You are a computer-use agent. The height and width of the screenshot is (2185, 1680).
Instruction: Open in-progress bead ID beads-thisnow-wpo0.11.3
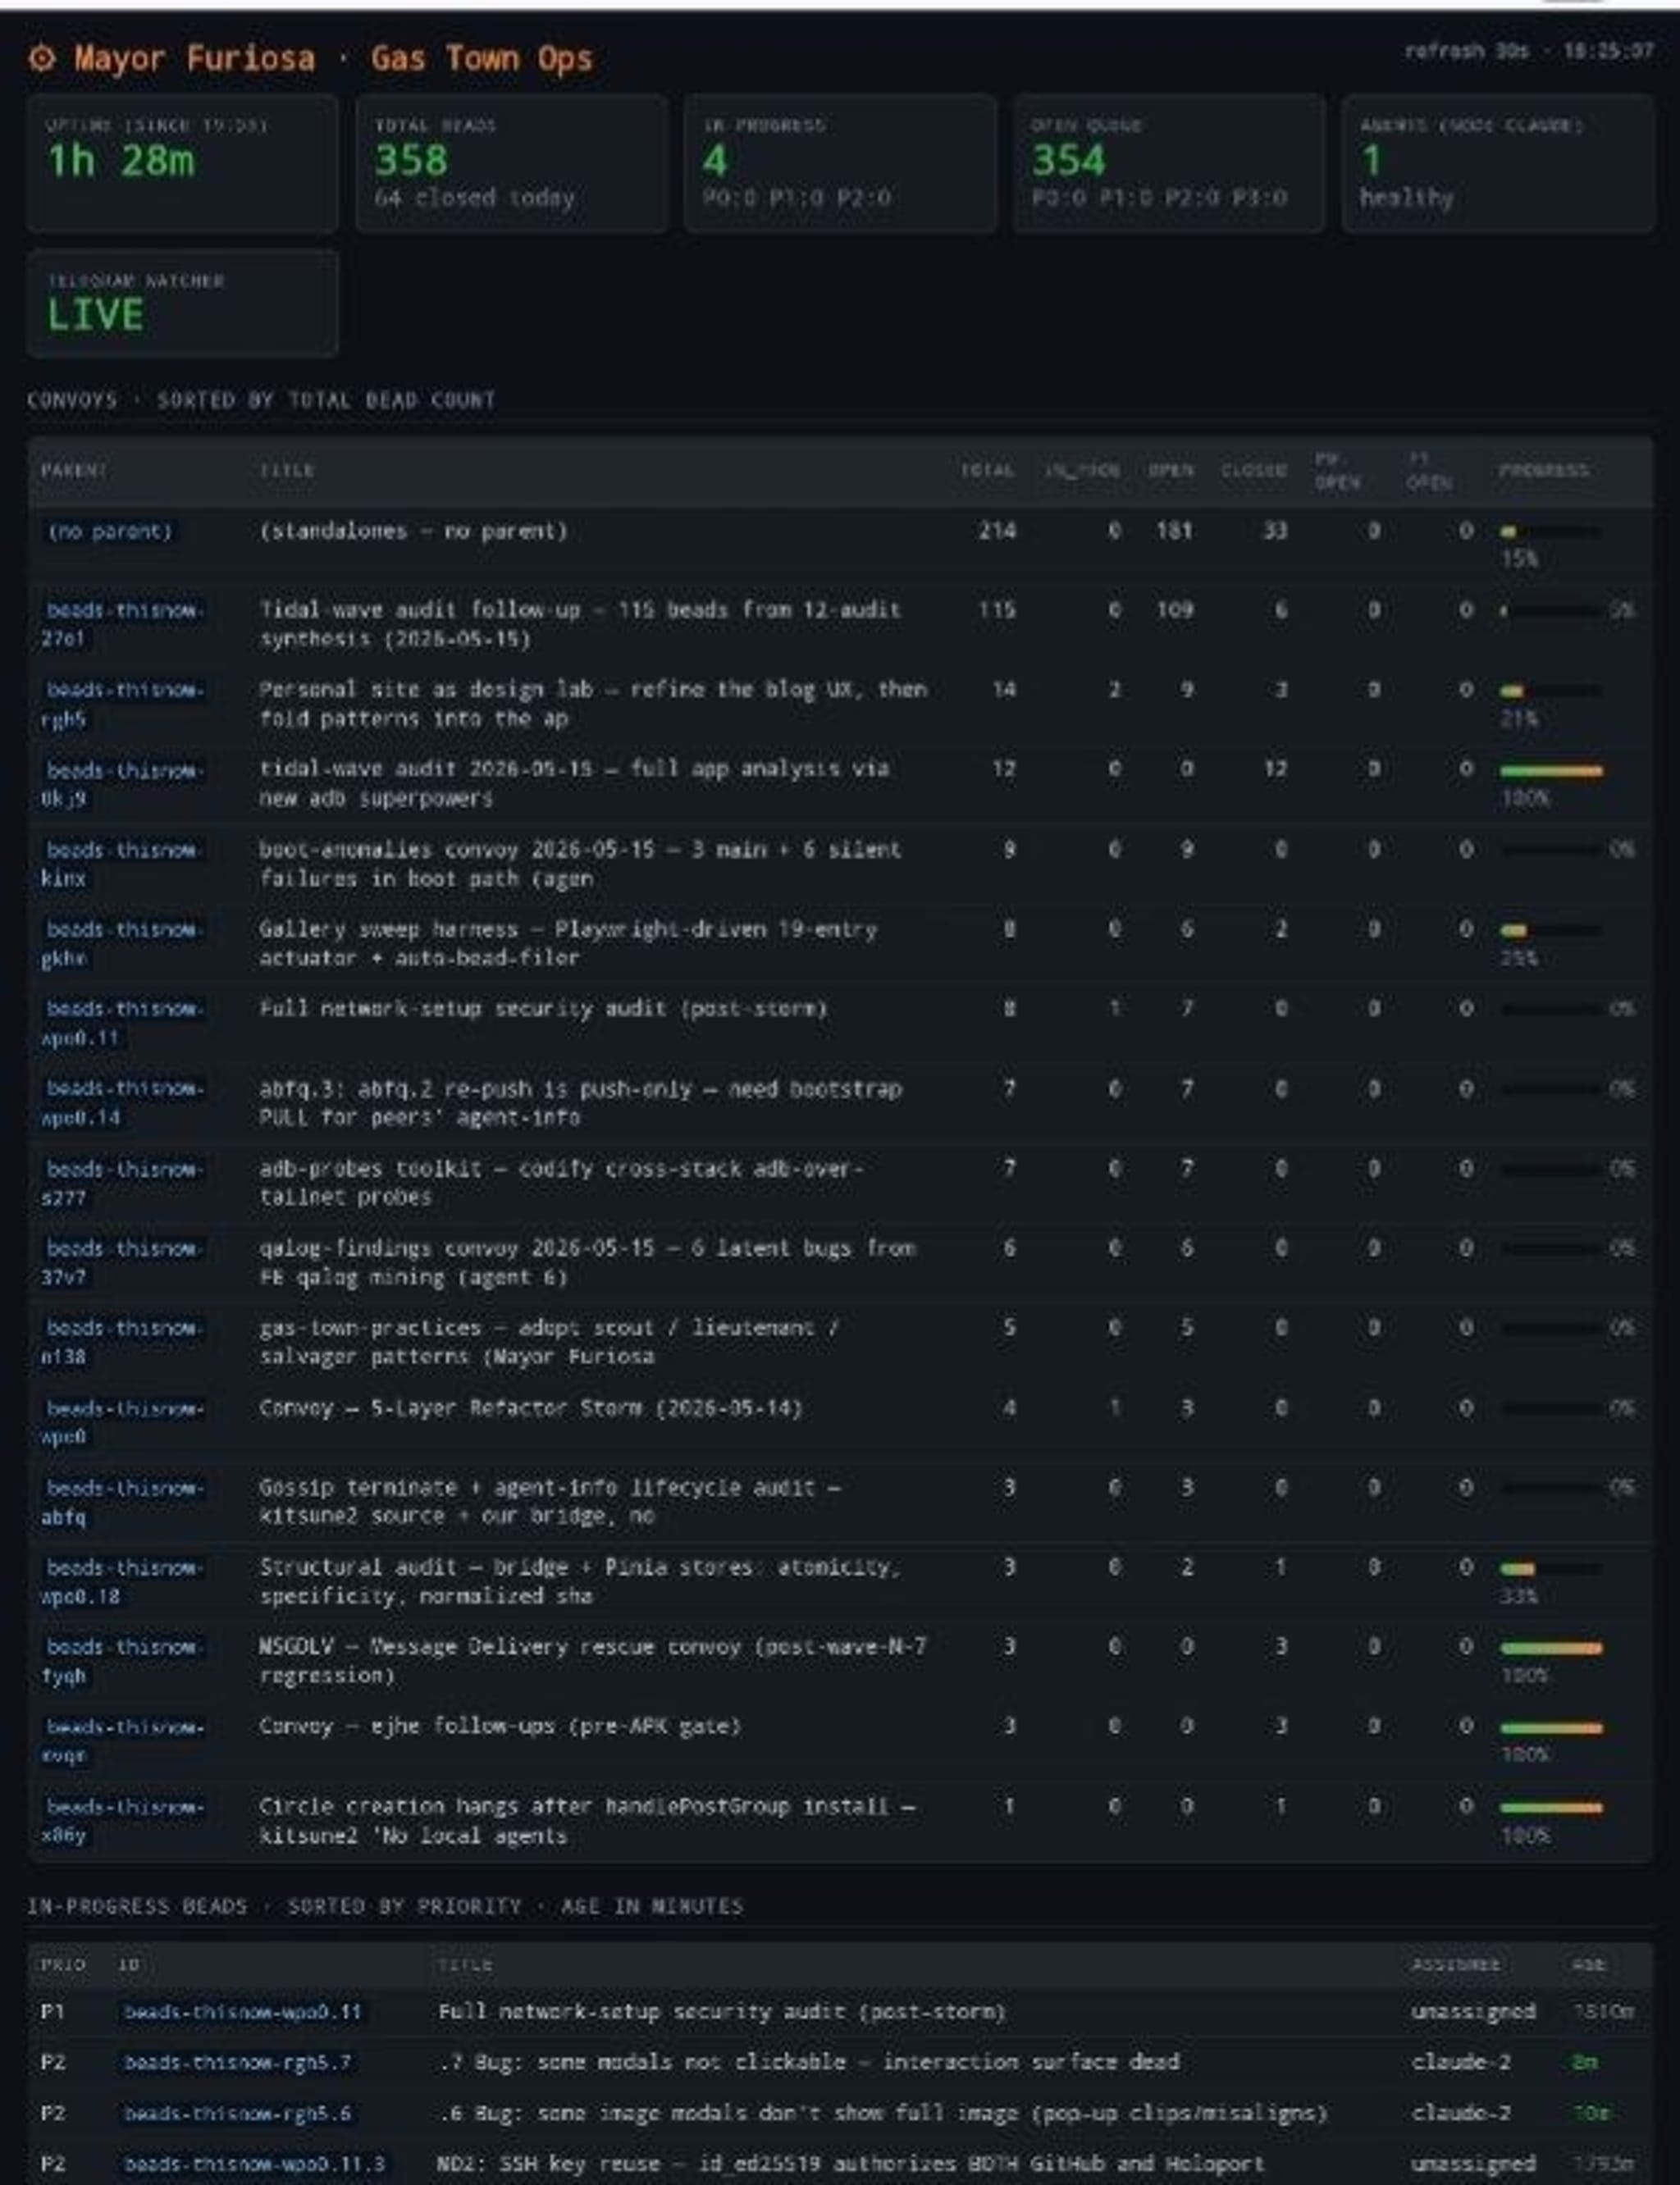[254, 2164]
